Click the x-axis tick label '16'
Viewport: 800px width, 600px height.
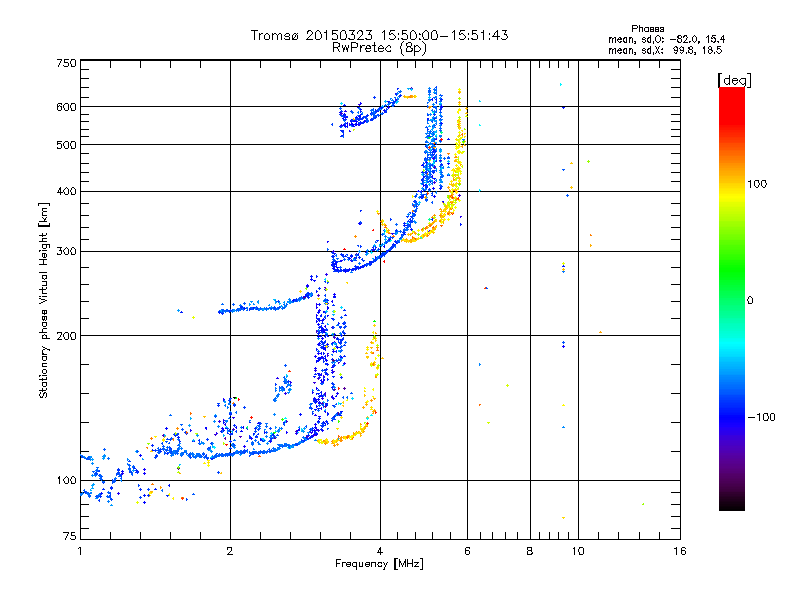point(680,551)
